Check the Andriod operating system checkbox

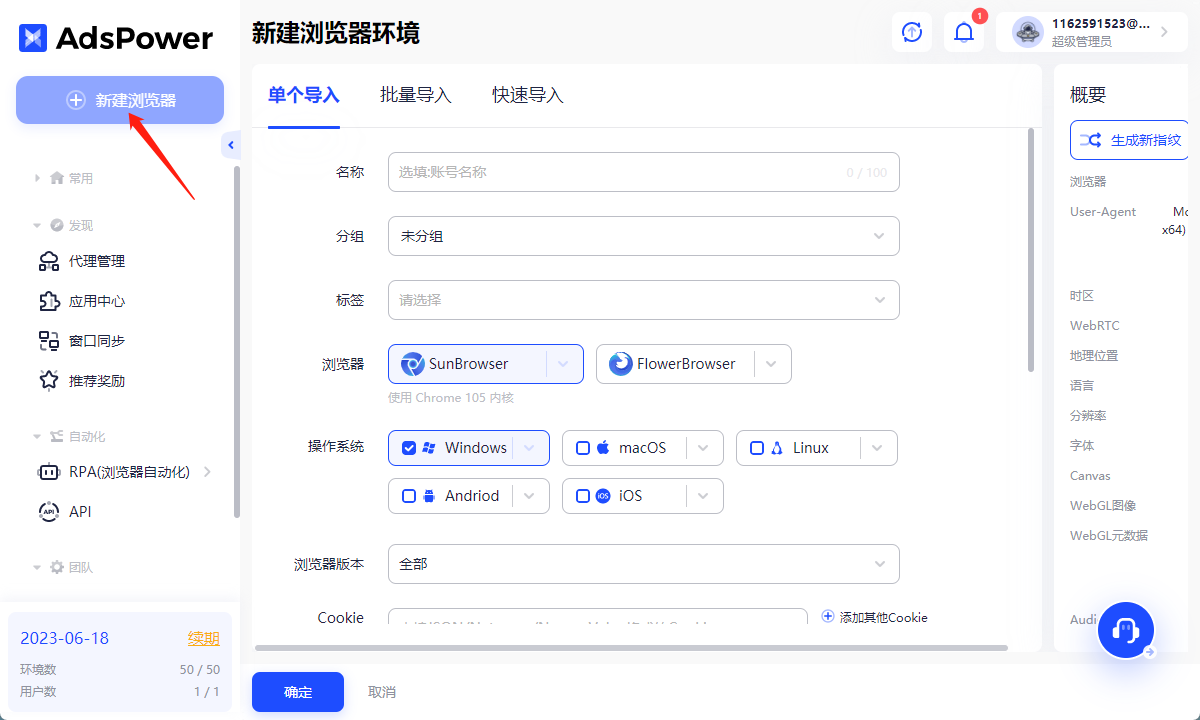tap(409, 496)
